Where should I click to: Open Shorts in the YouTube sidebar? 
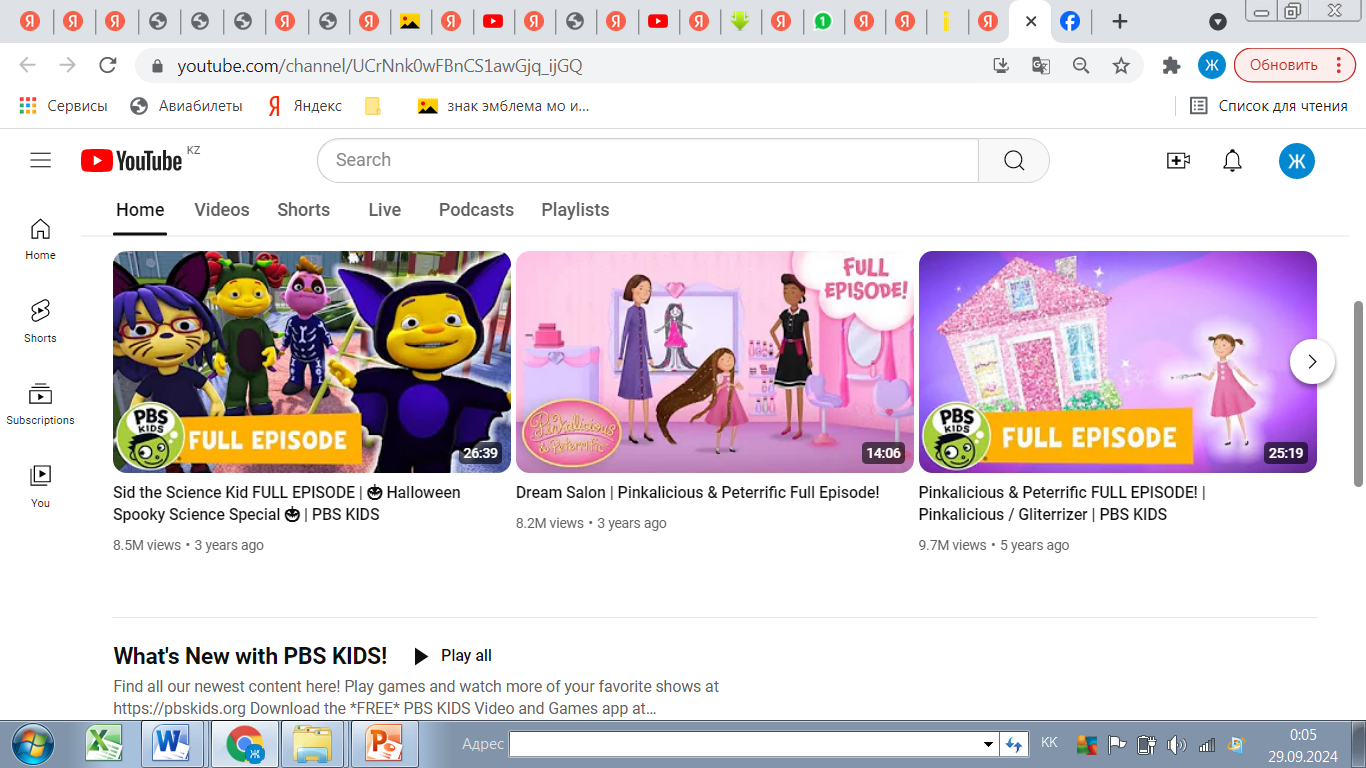(40, 321)
